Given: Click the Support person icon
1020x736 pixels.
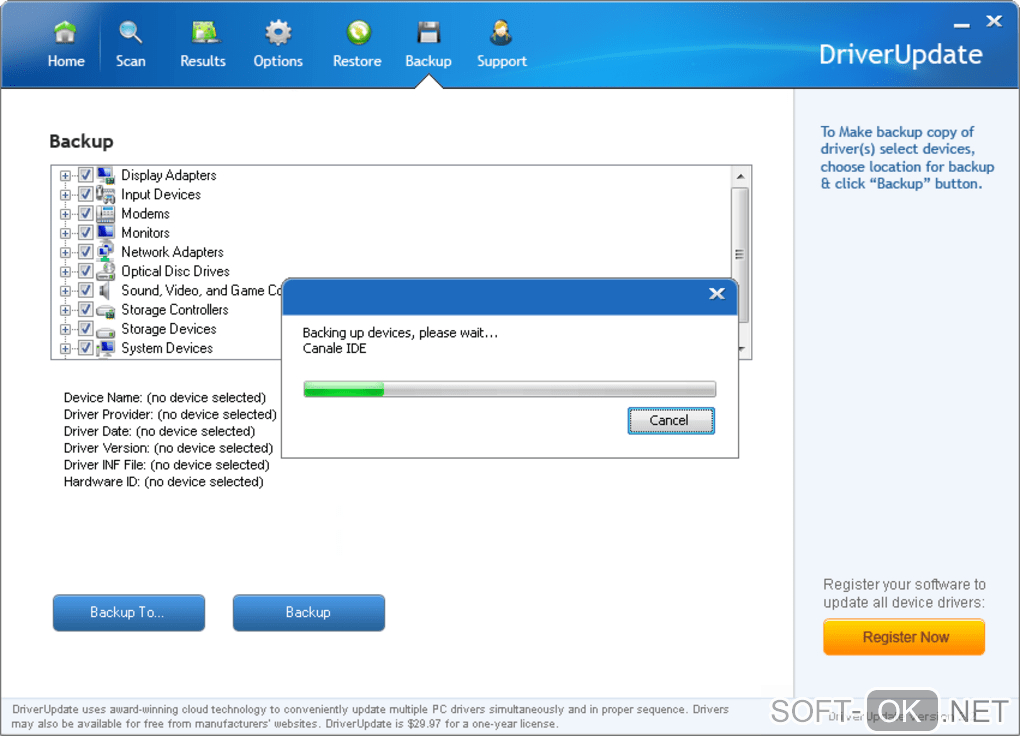Looking at the screenshot, I should coord(501,32).
